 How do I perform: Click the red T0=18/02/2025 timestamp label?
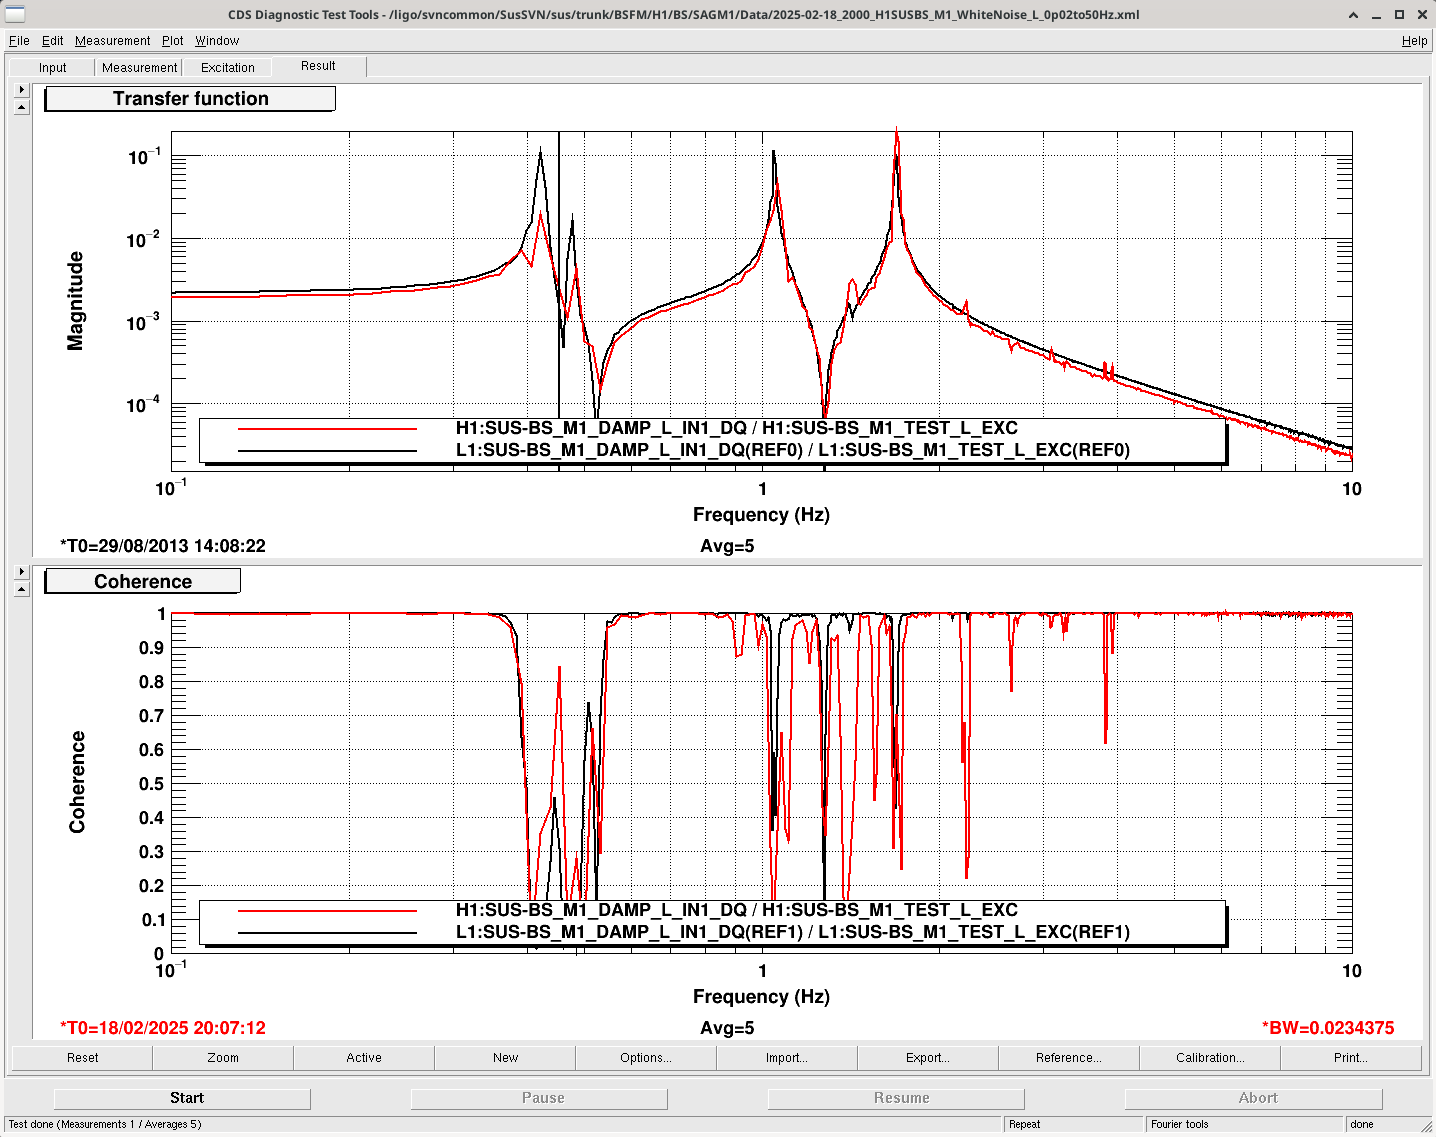pos(163,1028)
